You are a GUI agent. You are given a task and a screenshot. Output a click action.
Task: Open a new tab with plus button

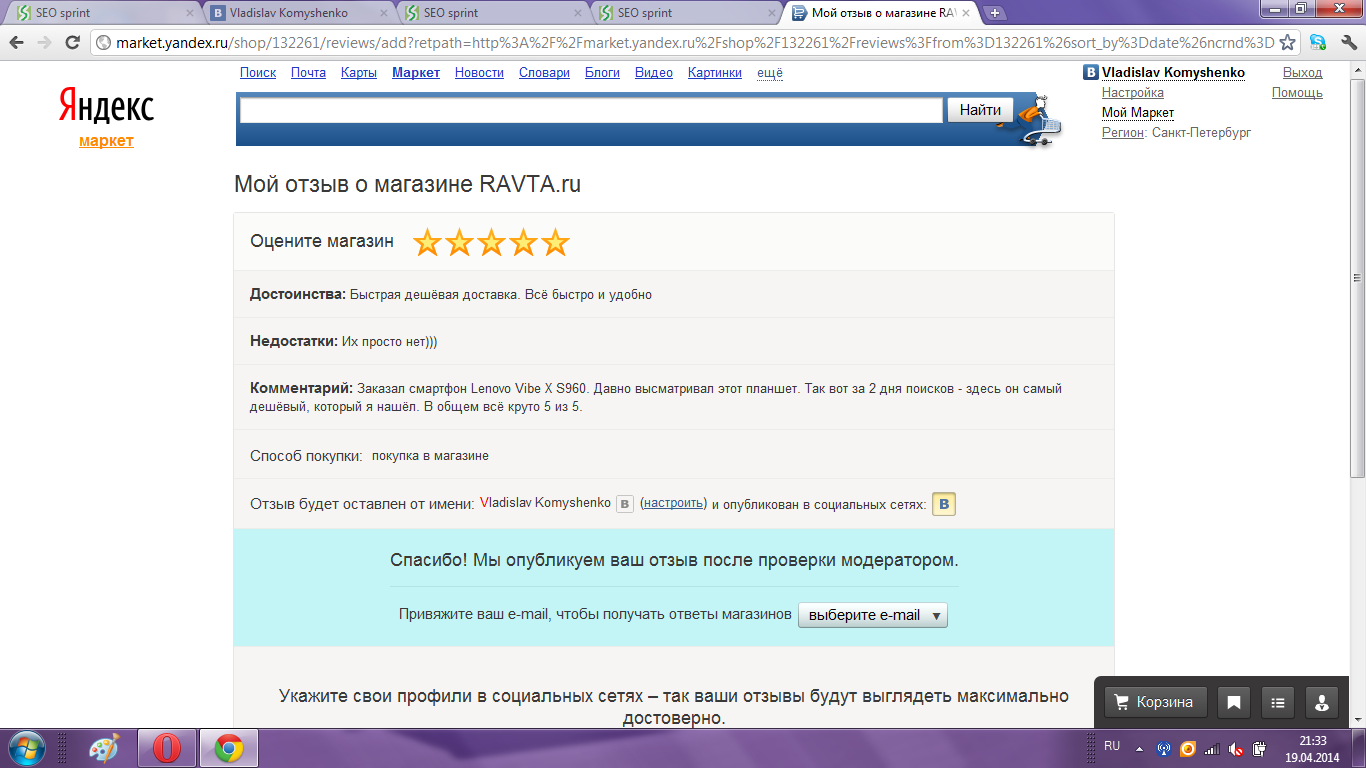tap(995, 13)
